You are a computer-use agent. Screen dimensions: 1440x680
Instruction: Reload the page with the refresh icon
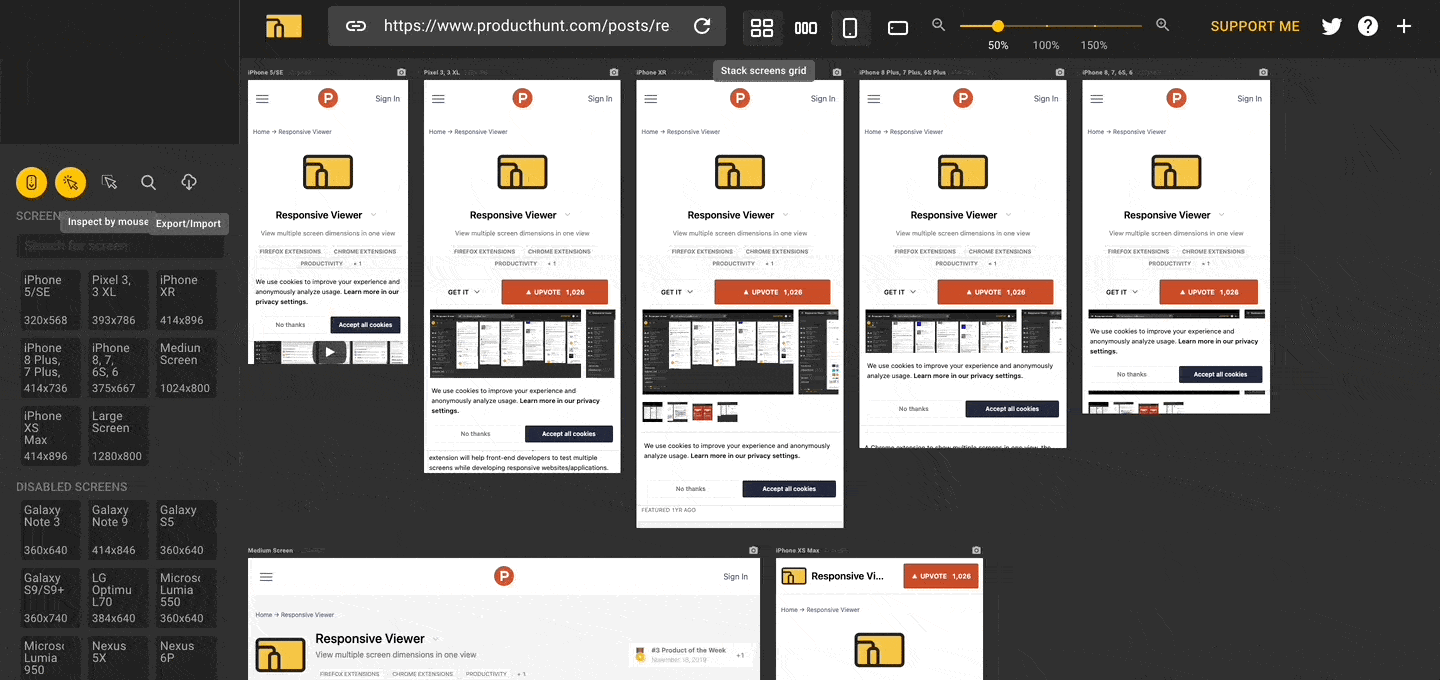coord(702,26)
